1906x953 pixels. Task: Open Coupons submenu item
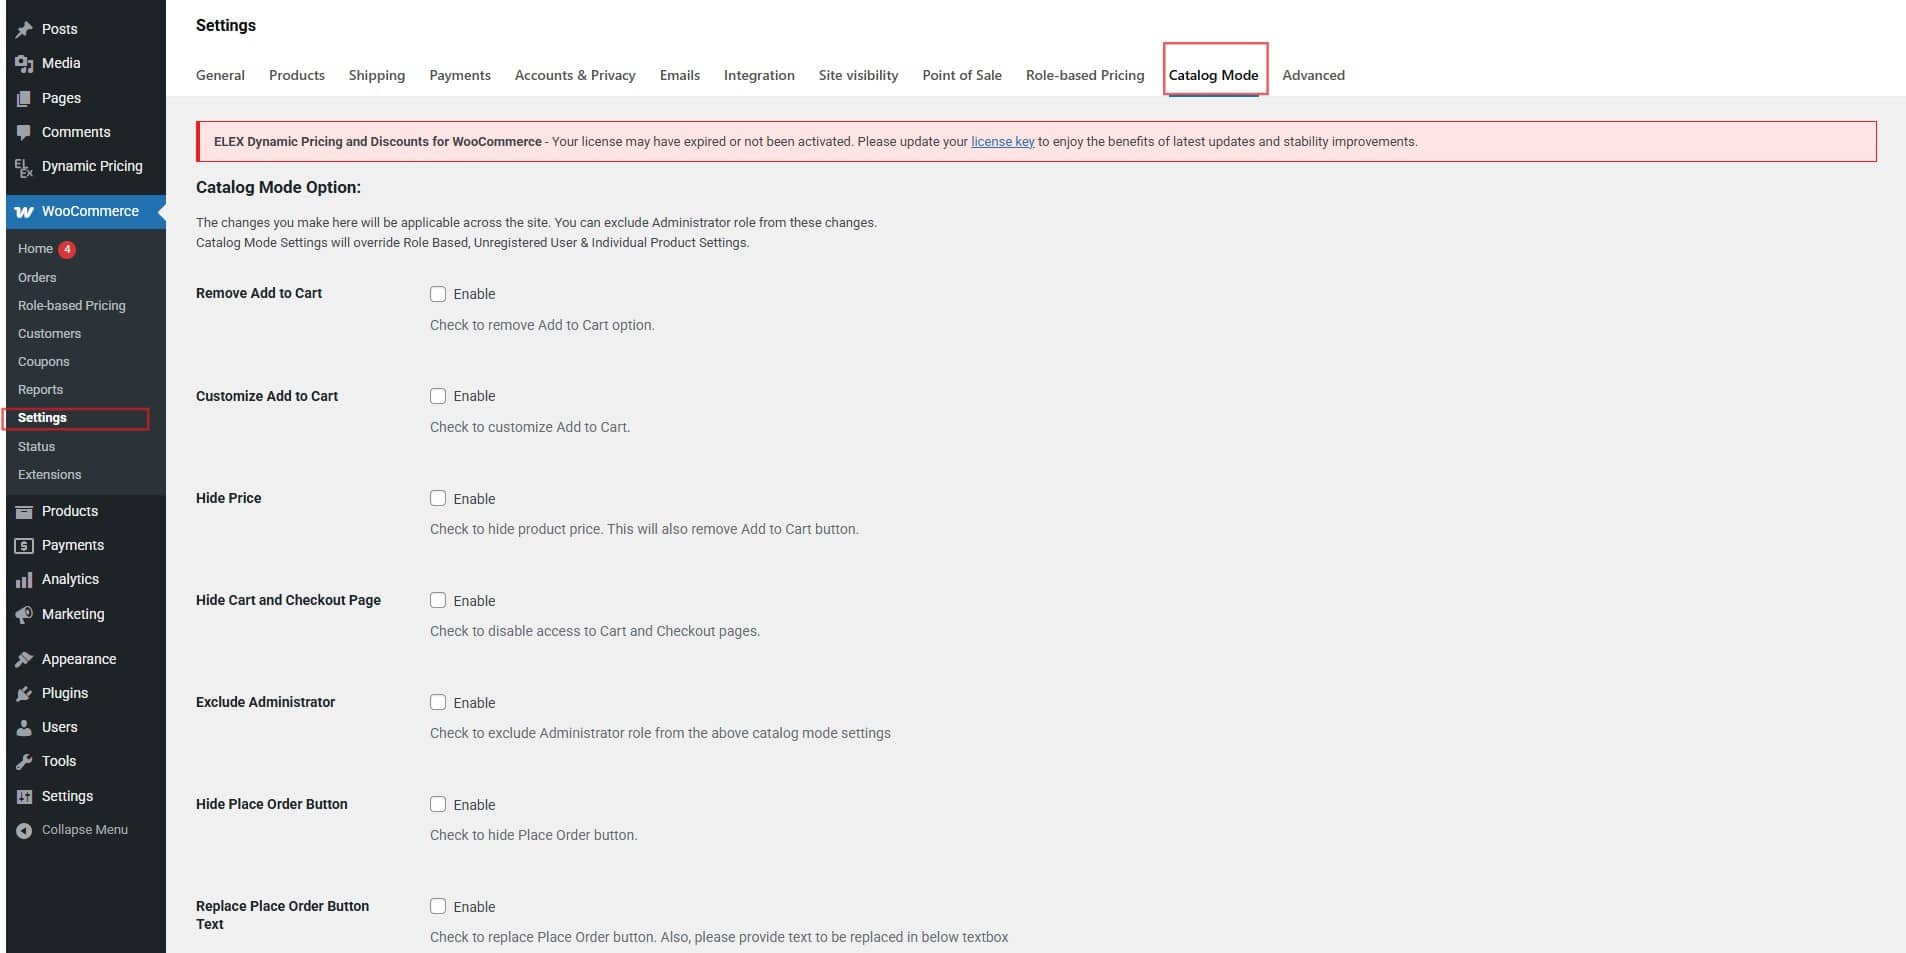pyautogui.click(x=44, y=361)
